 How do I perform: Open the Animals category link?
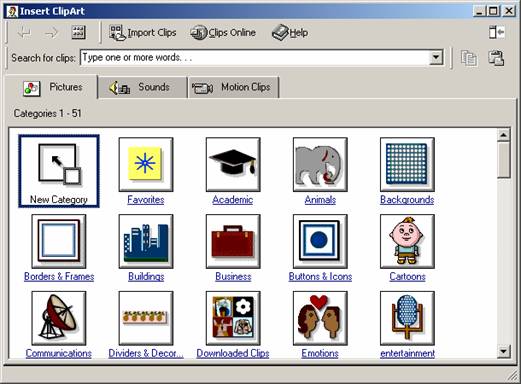pyautogui.click(x=320, y=200)
